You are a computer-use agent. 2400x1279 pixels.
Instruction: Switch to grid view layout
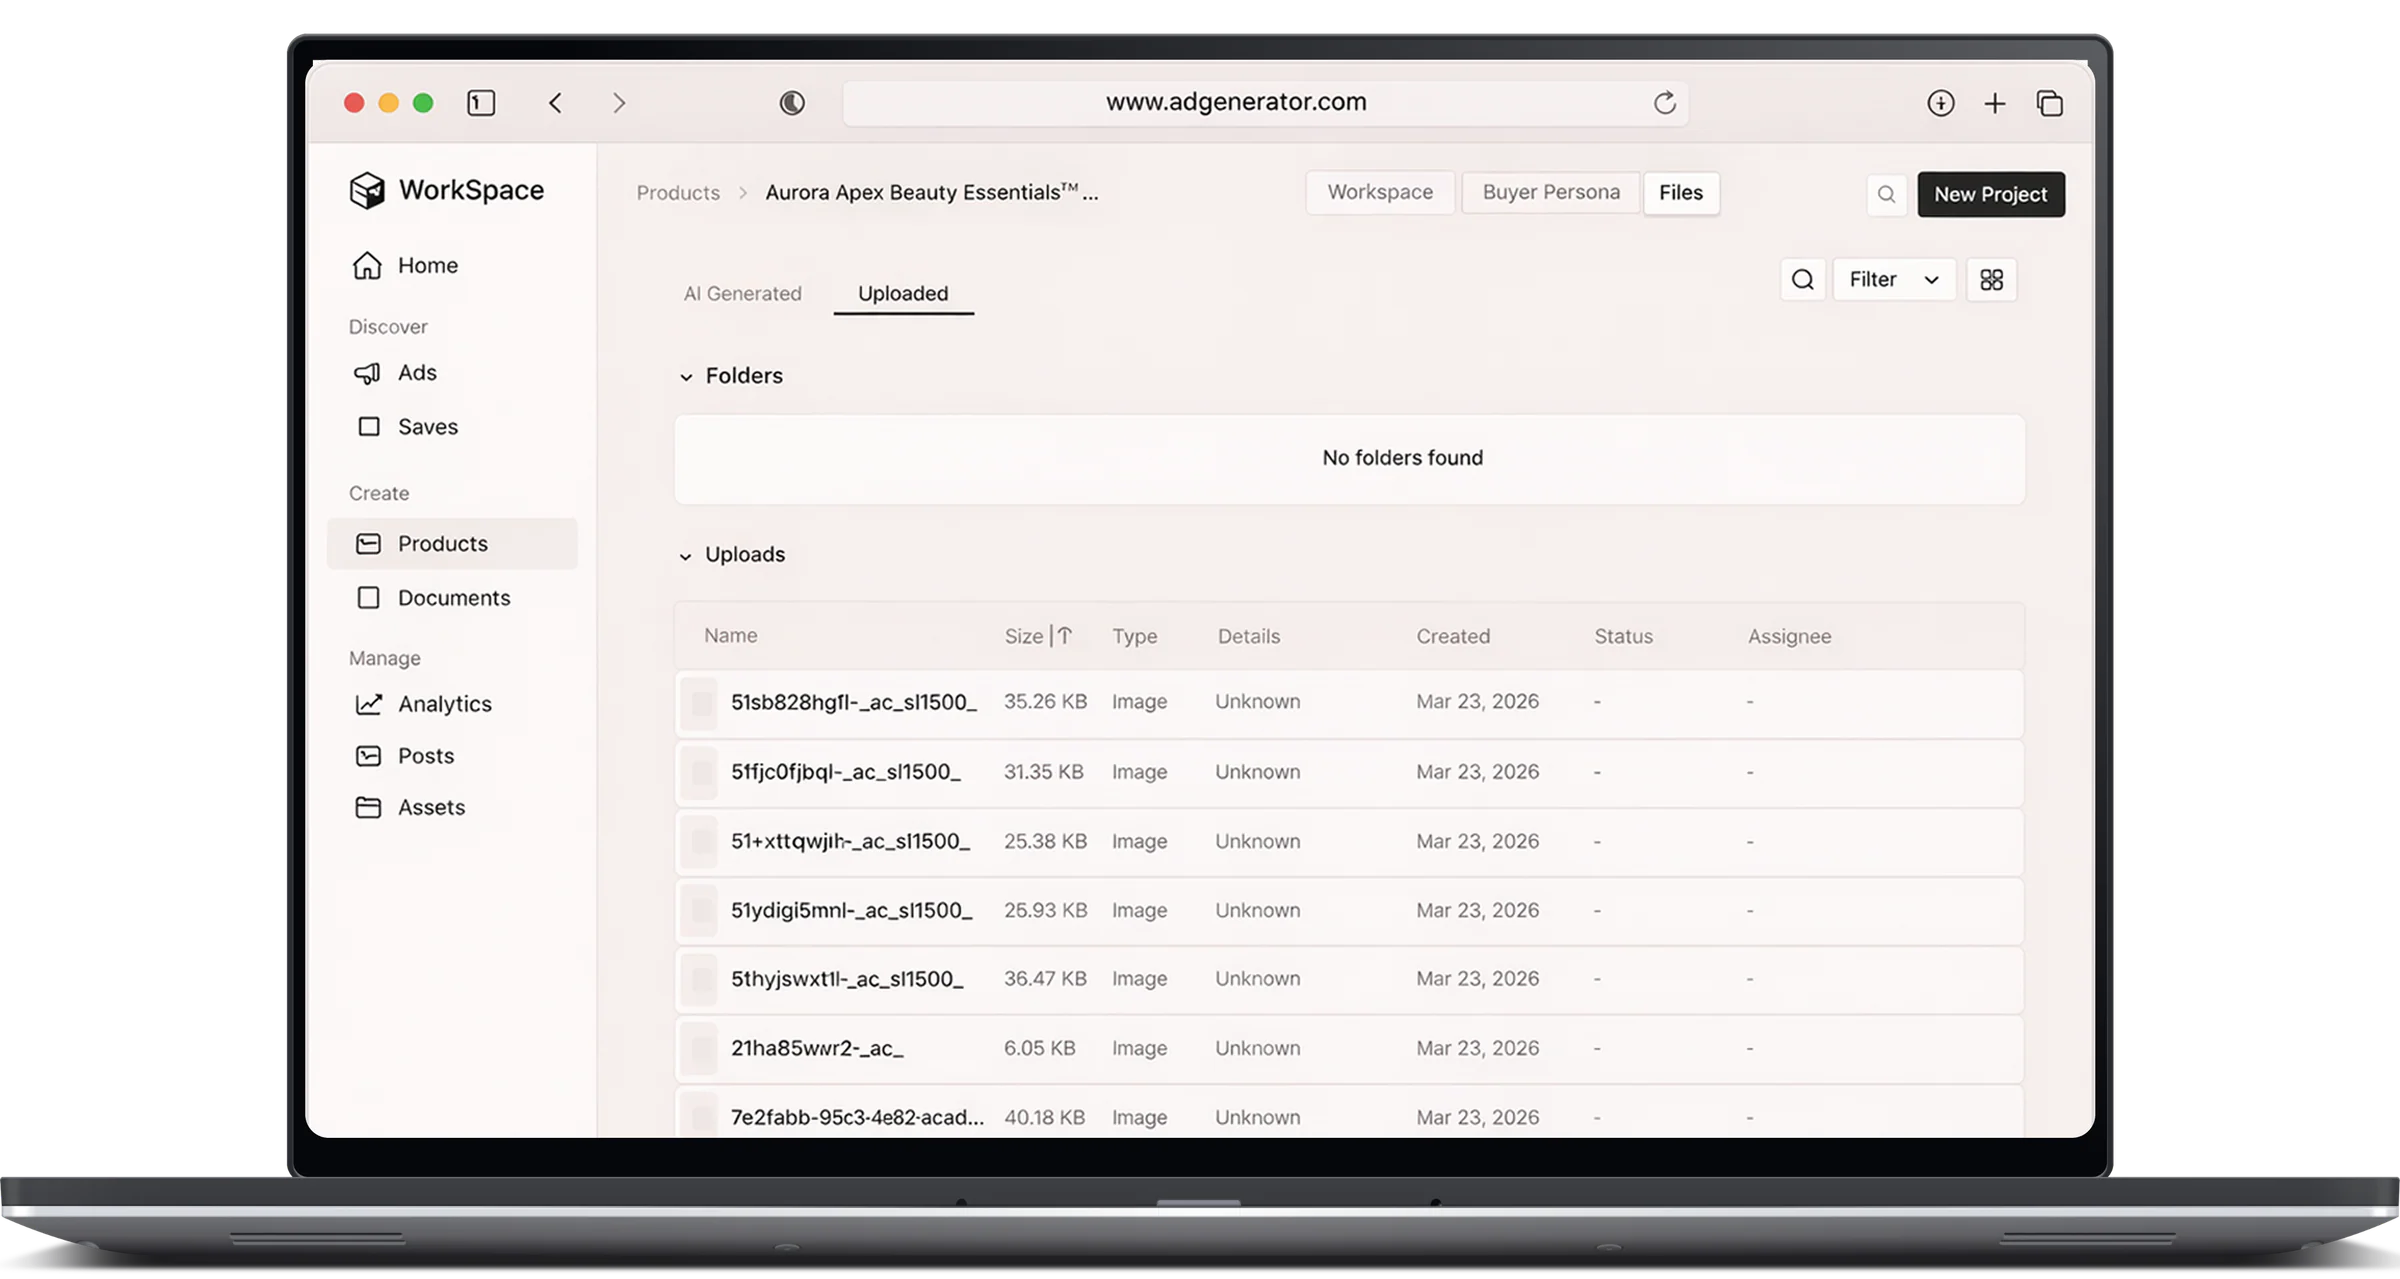1991,280
